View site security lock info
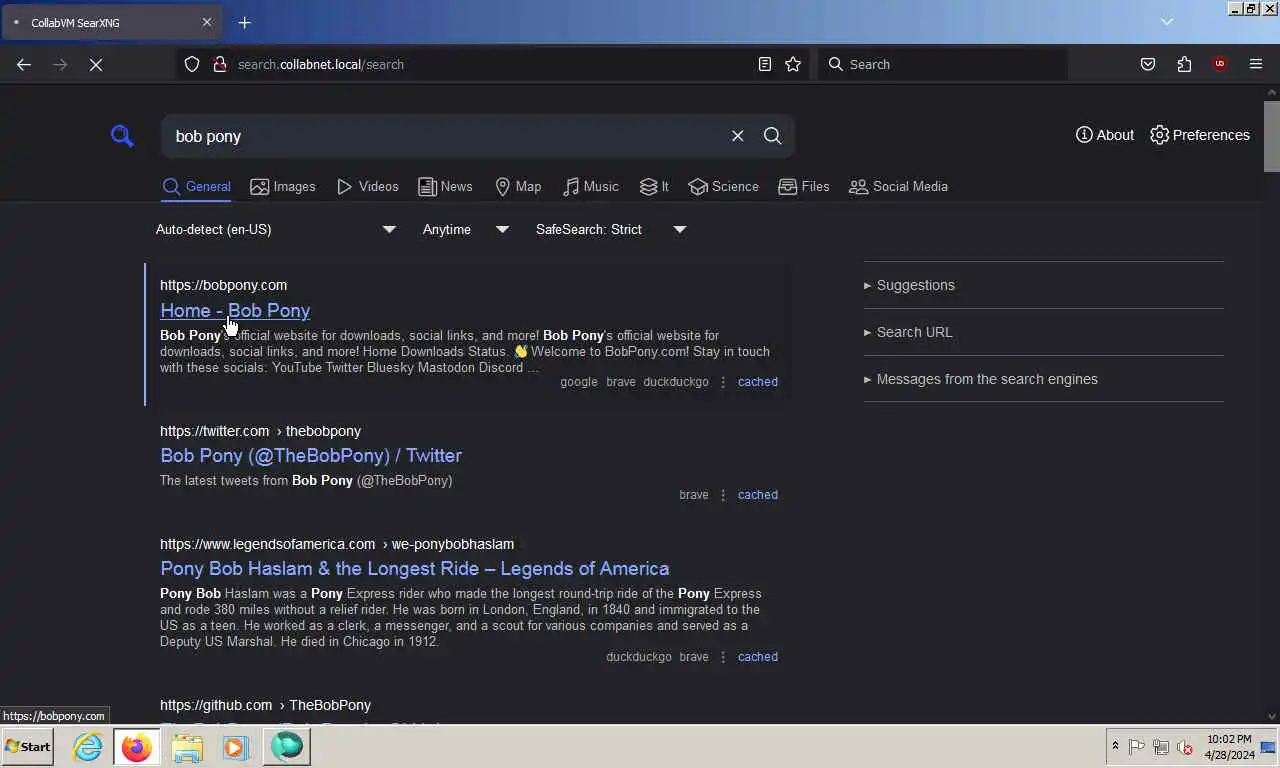Viewport: 1280px width, 768px height. (x=220, y=64)
